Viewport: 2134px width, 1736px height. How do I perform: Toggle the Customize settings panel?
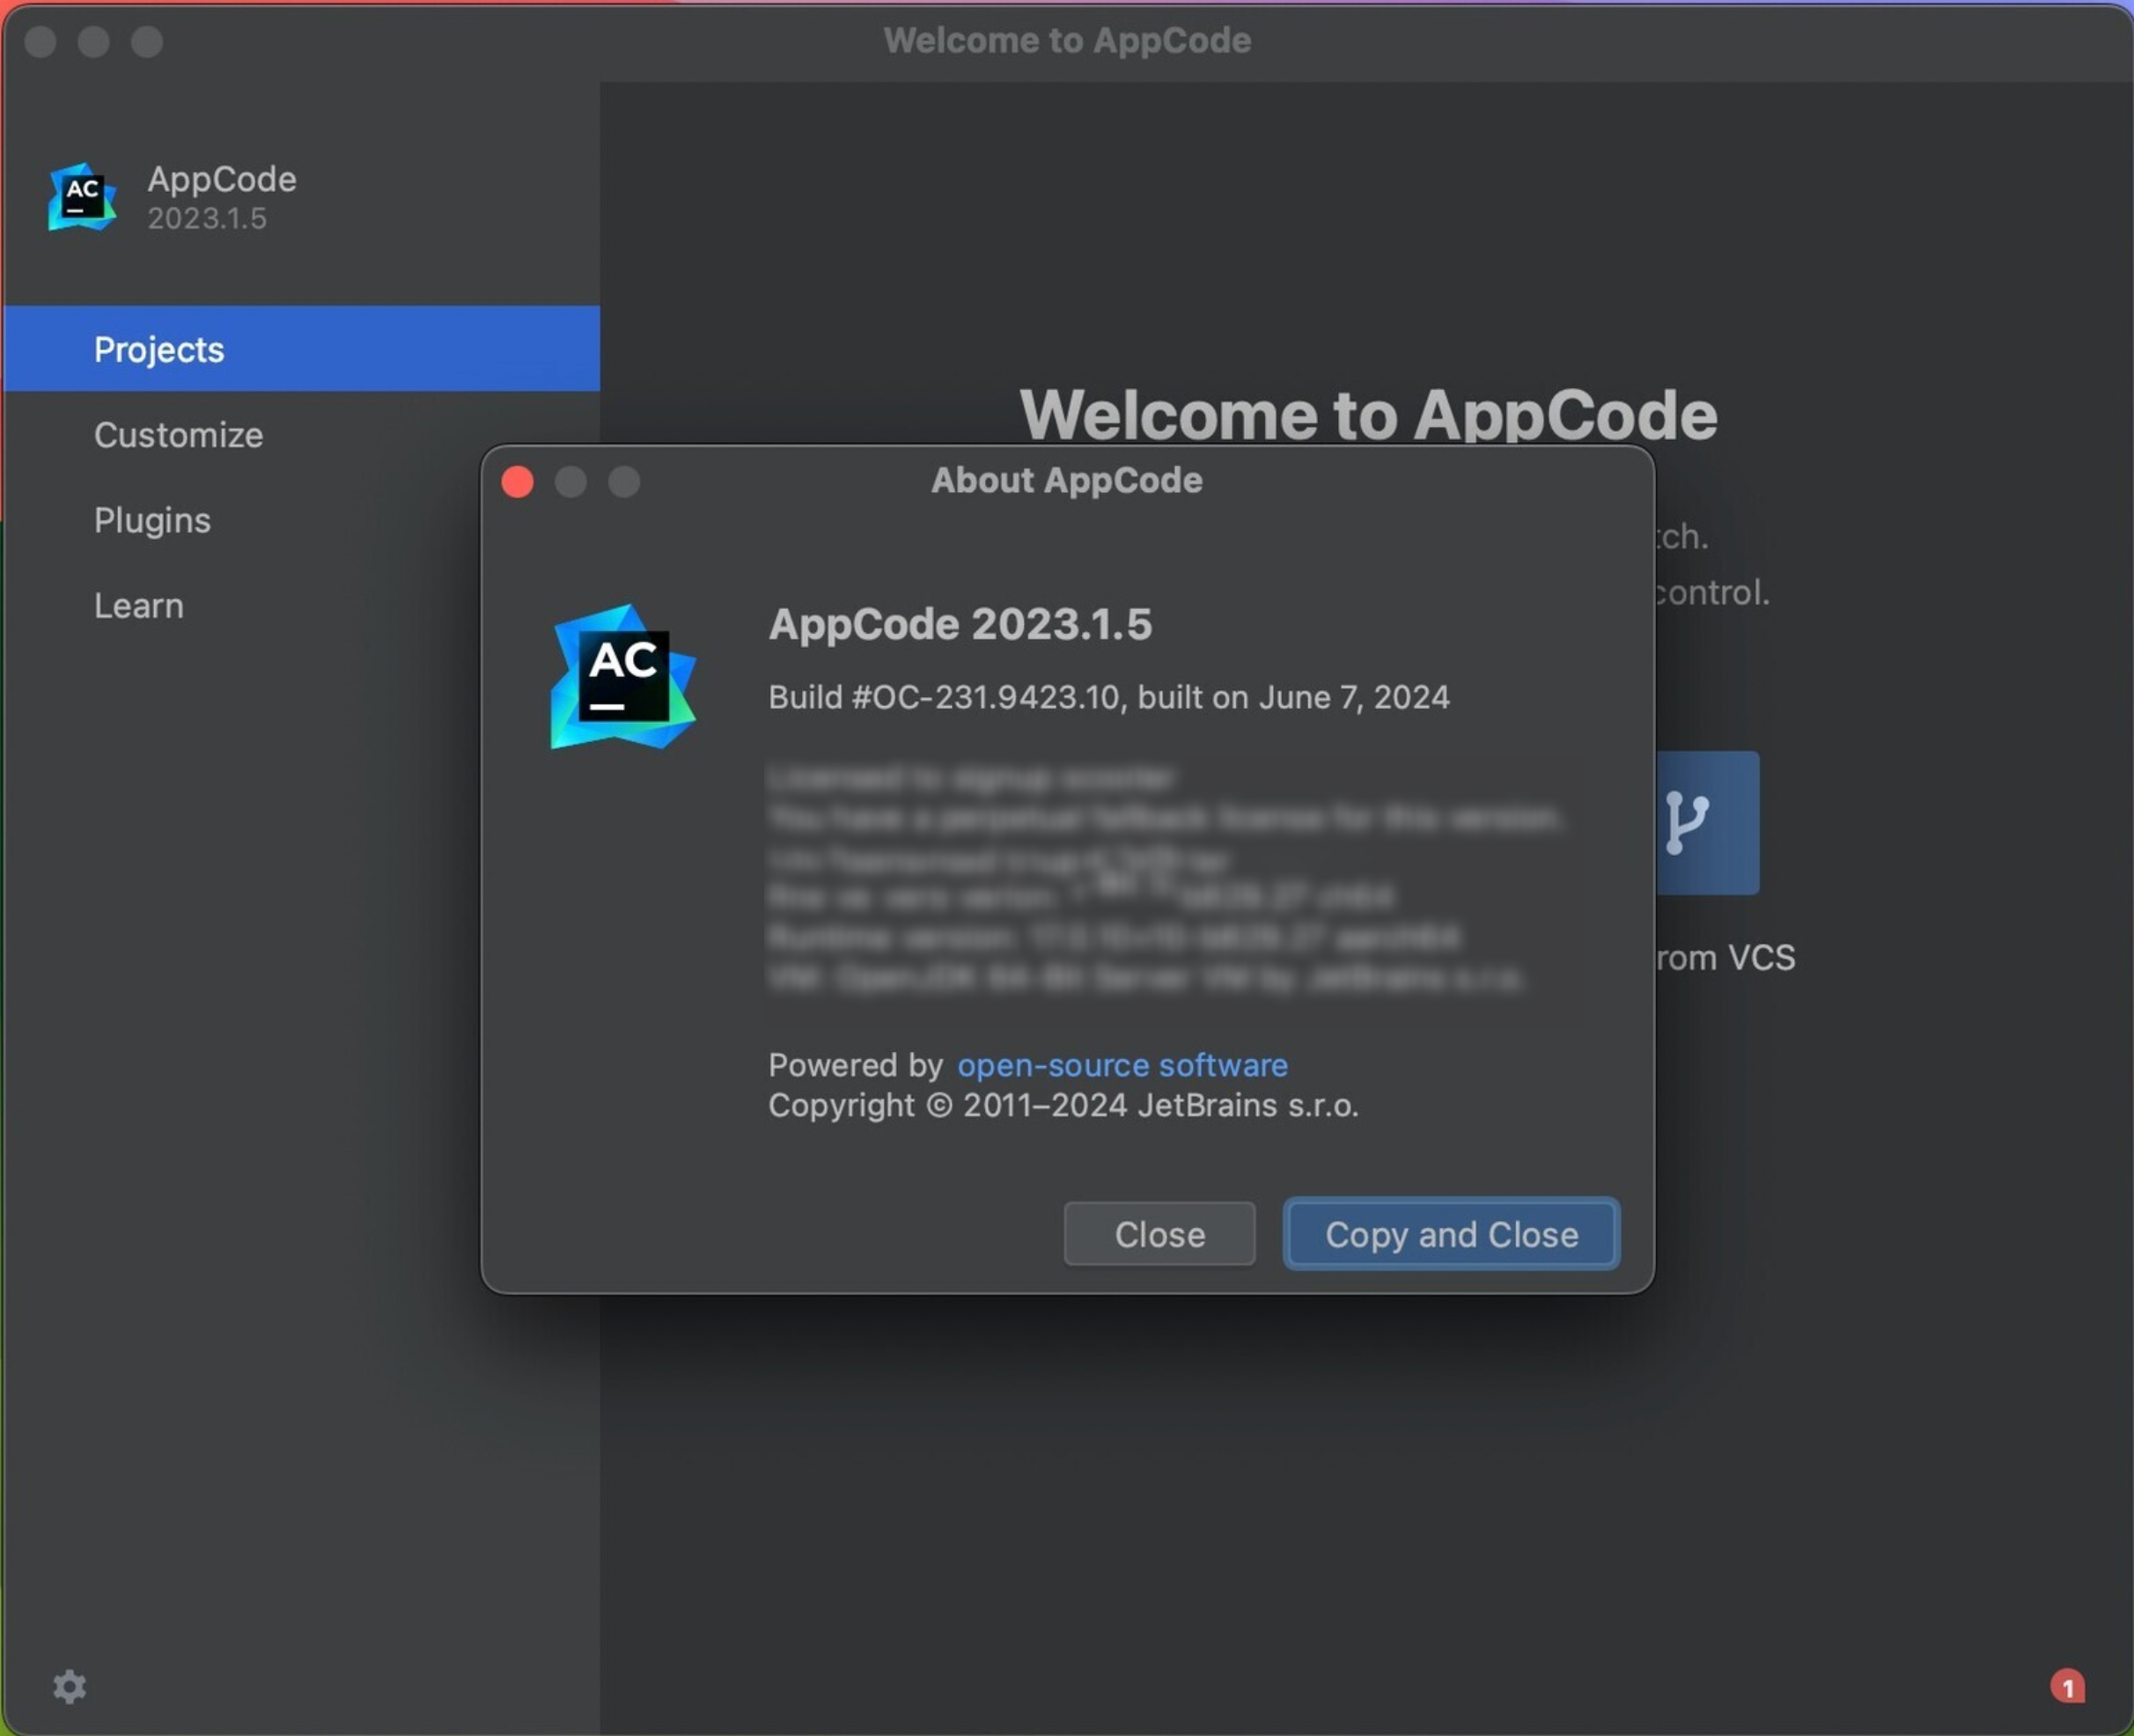tap(177, 432)
